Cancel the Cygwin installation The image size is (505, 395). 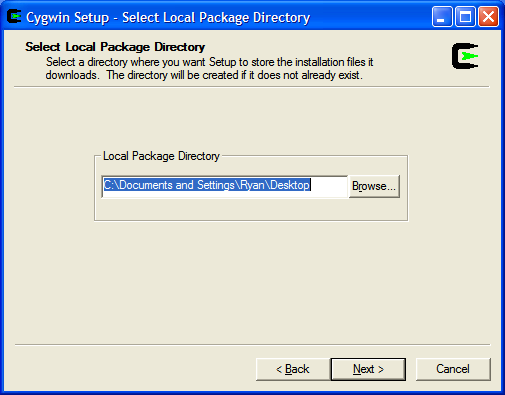click(453, 369)
